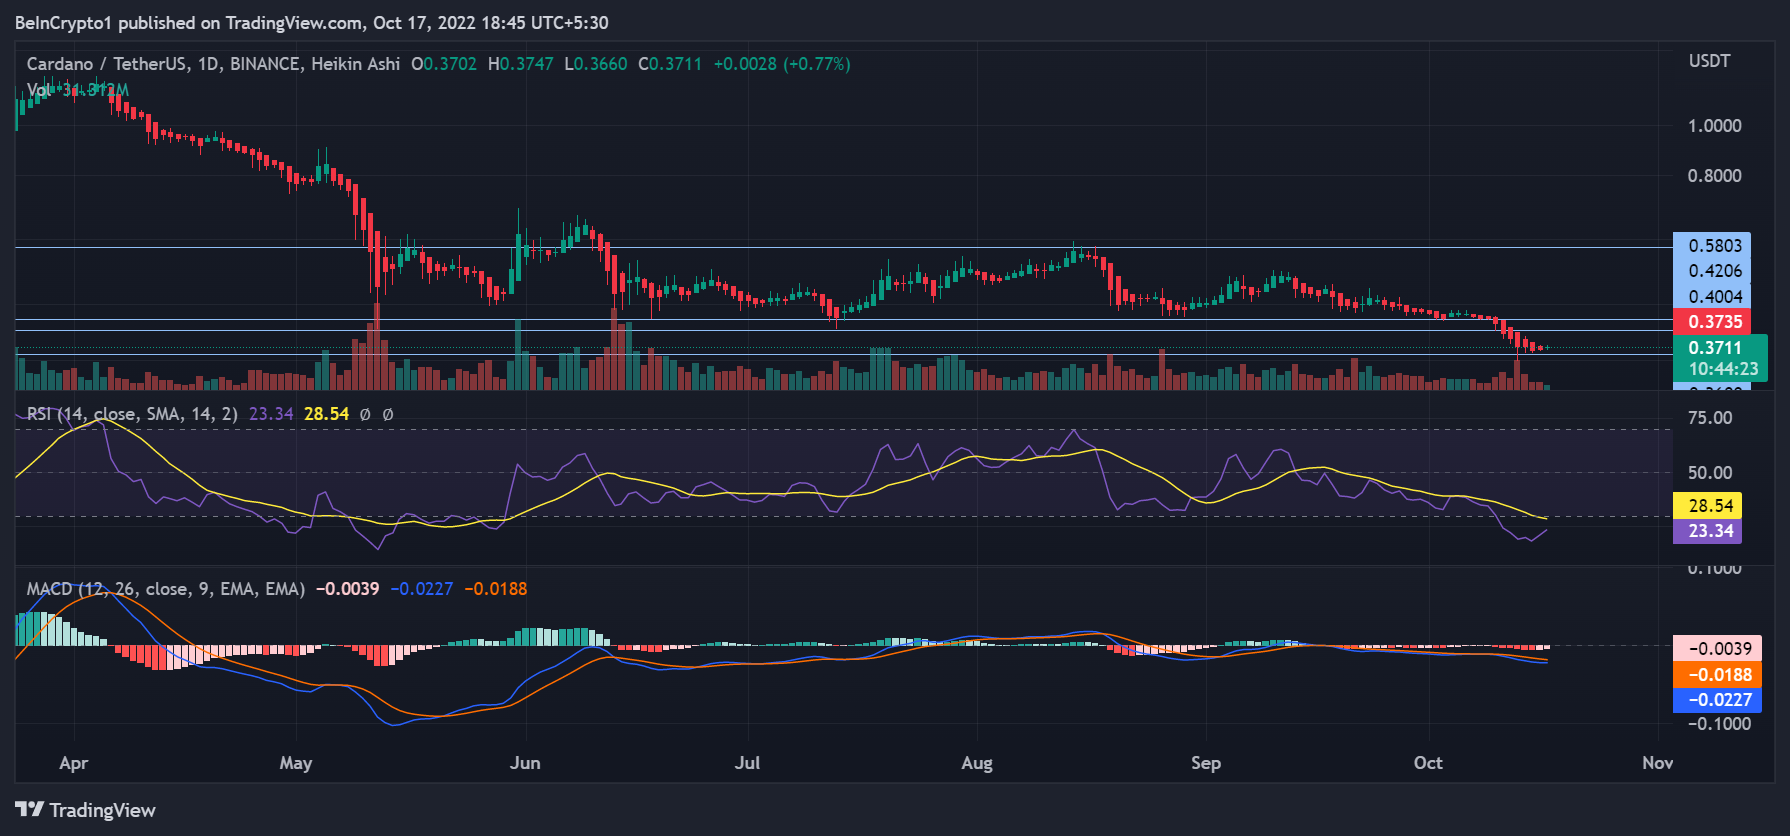Click the red 0.3735 price tag

coord(1714,322)
